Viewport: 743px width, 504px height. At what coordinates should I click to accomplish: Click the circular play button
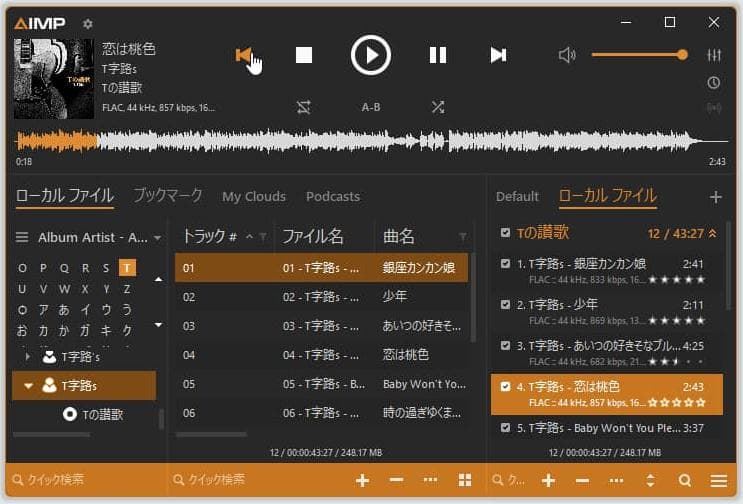(371, 55)
